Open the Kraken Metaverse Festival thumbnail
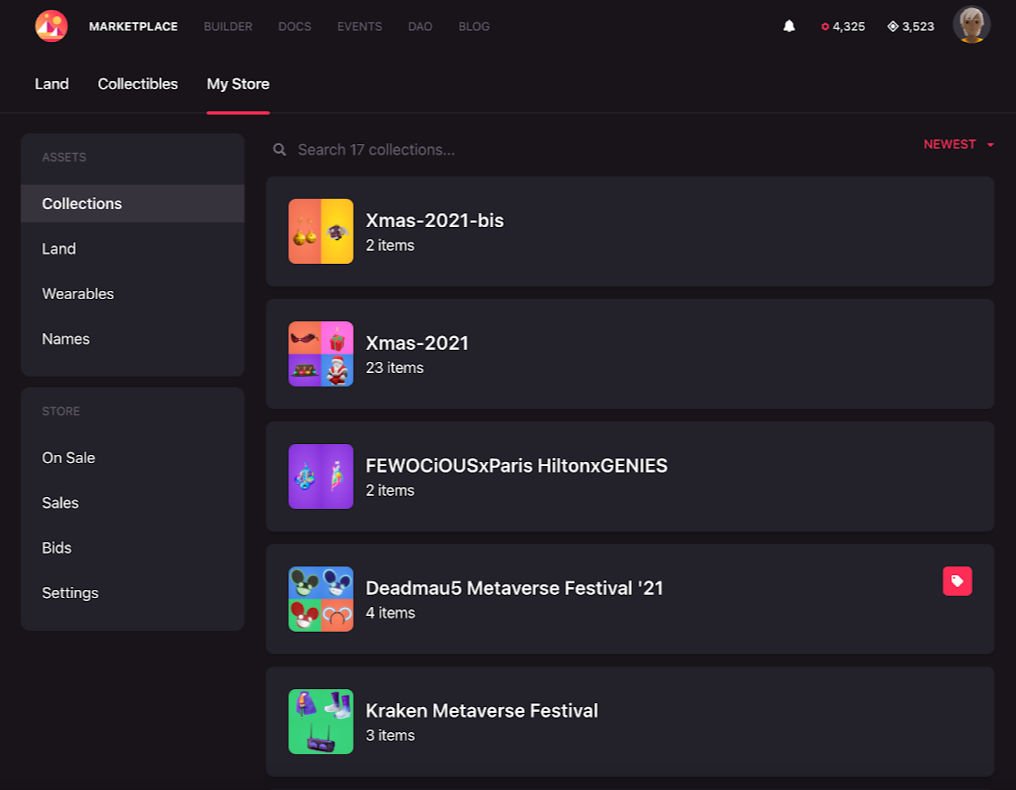 pos(321,721)
